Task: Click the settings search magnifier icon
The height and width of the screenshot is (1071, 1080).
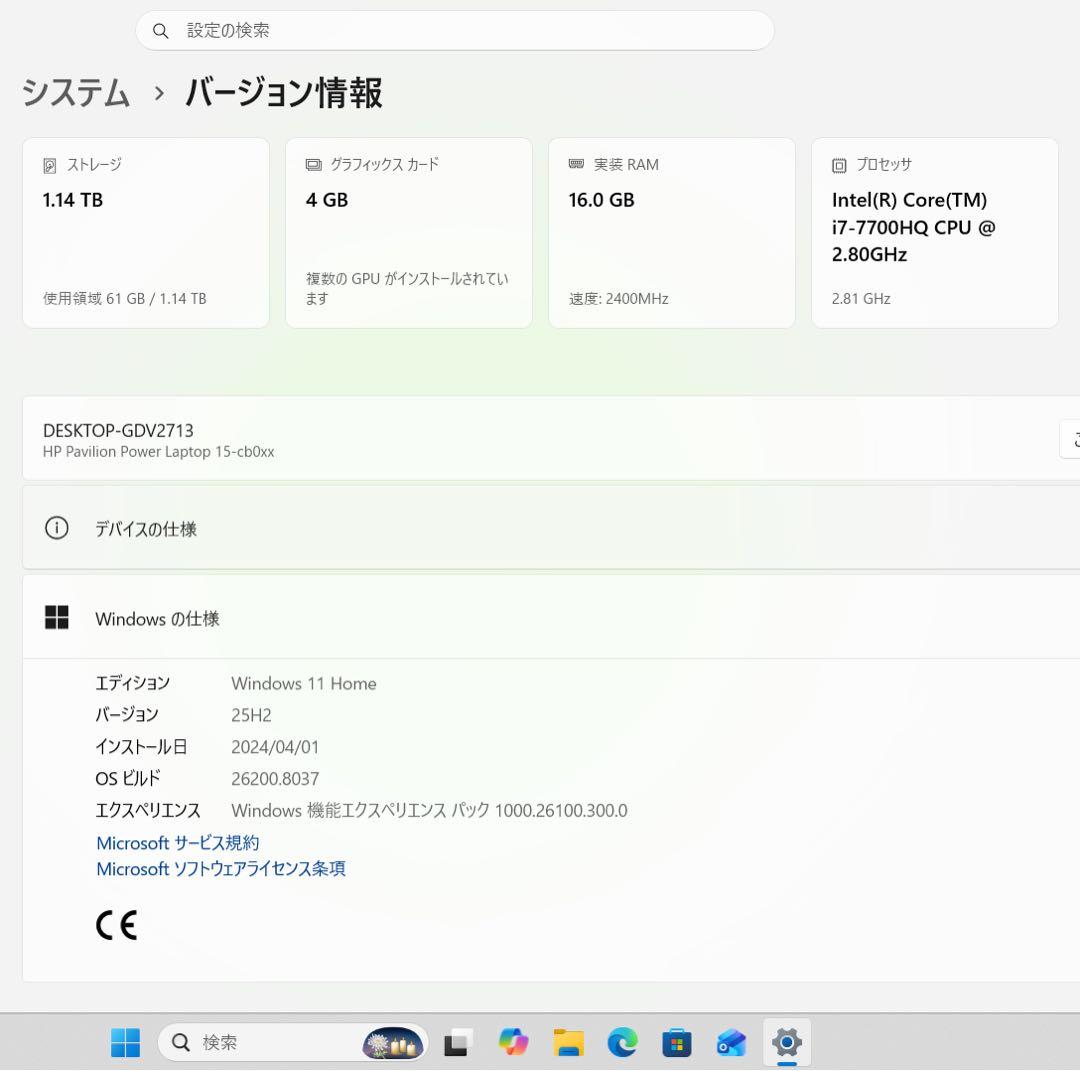Action: 160,31
